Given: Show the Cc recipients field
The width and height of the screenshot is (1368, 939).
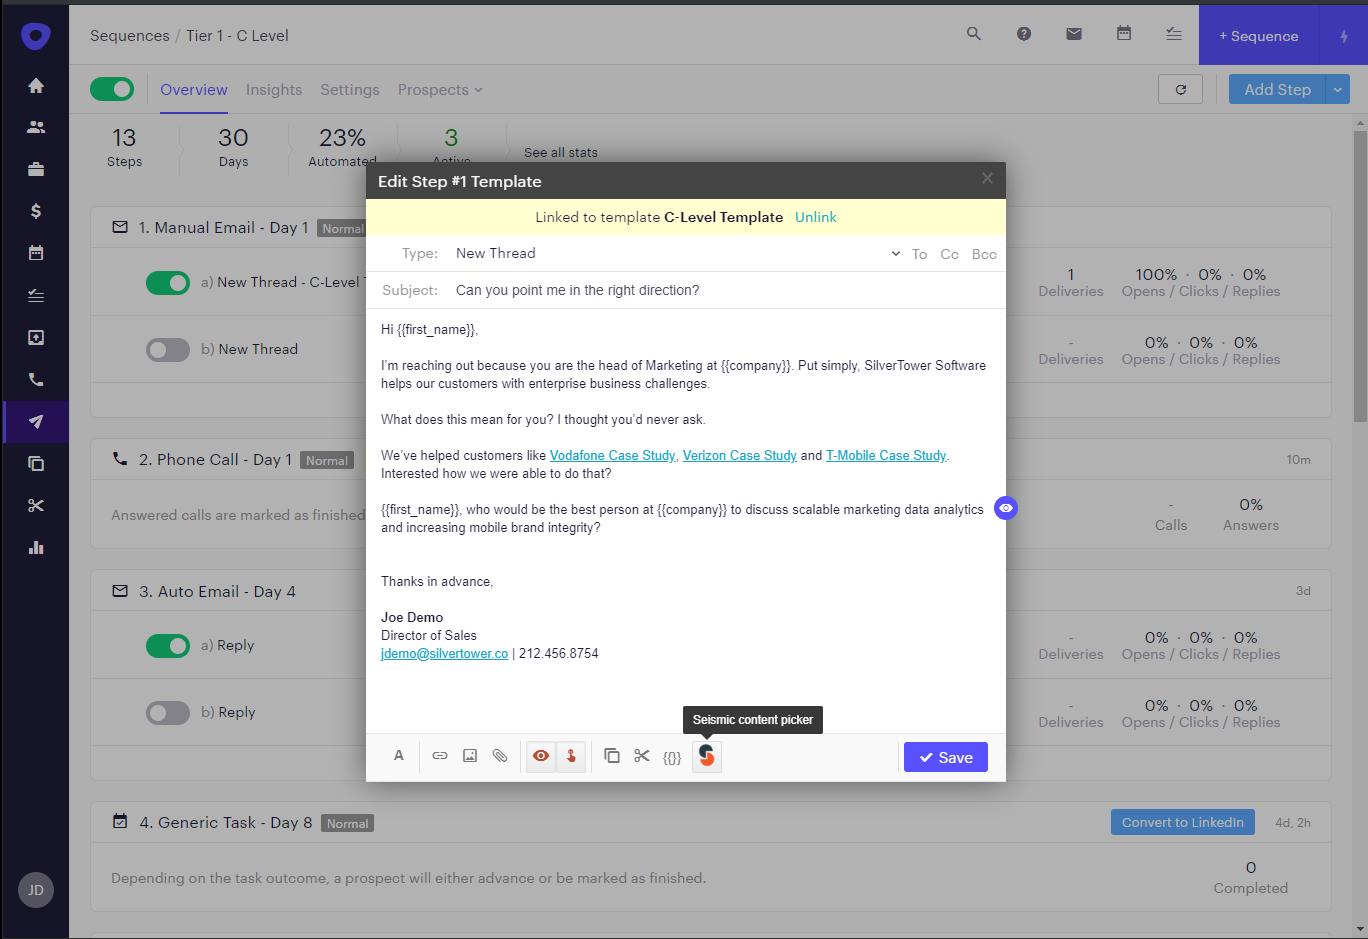Looking at the screenshot, I should click(950, 254).
